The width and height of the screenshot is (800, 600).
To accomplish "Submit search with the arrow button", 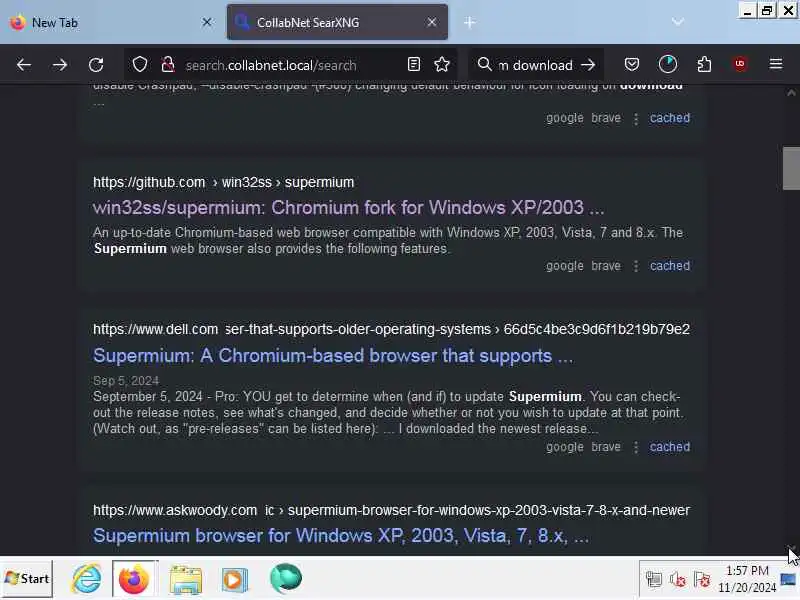I will pyautogui.click(x=588, y=65).
